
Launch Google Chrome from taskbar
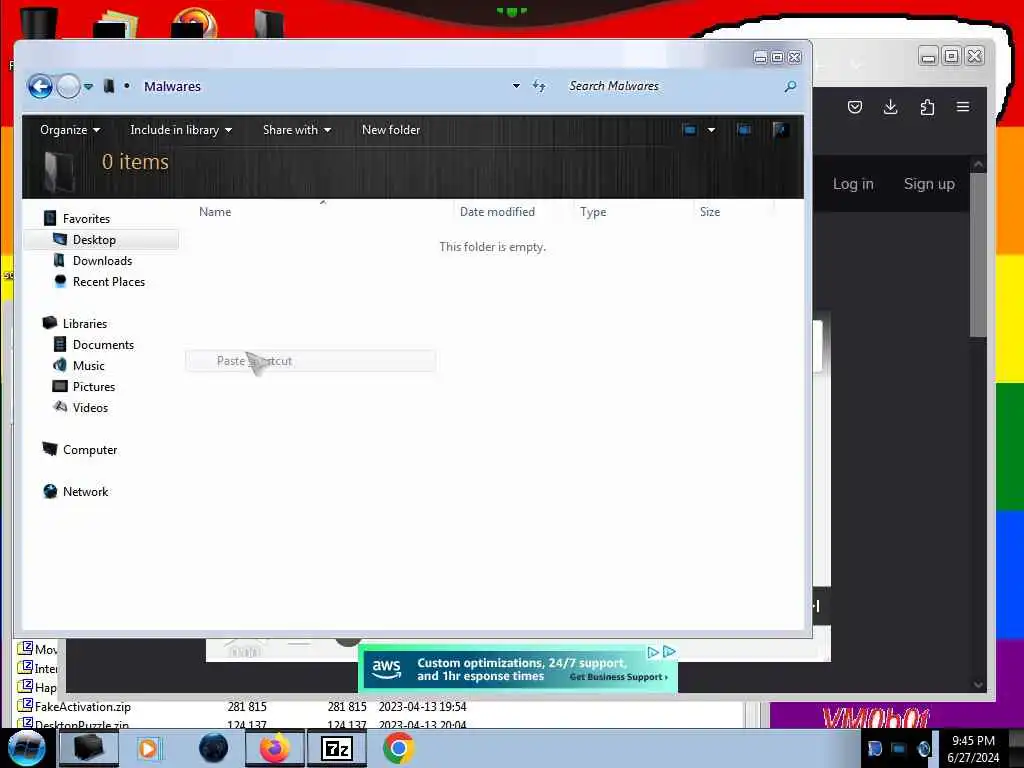click(398, 748)
